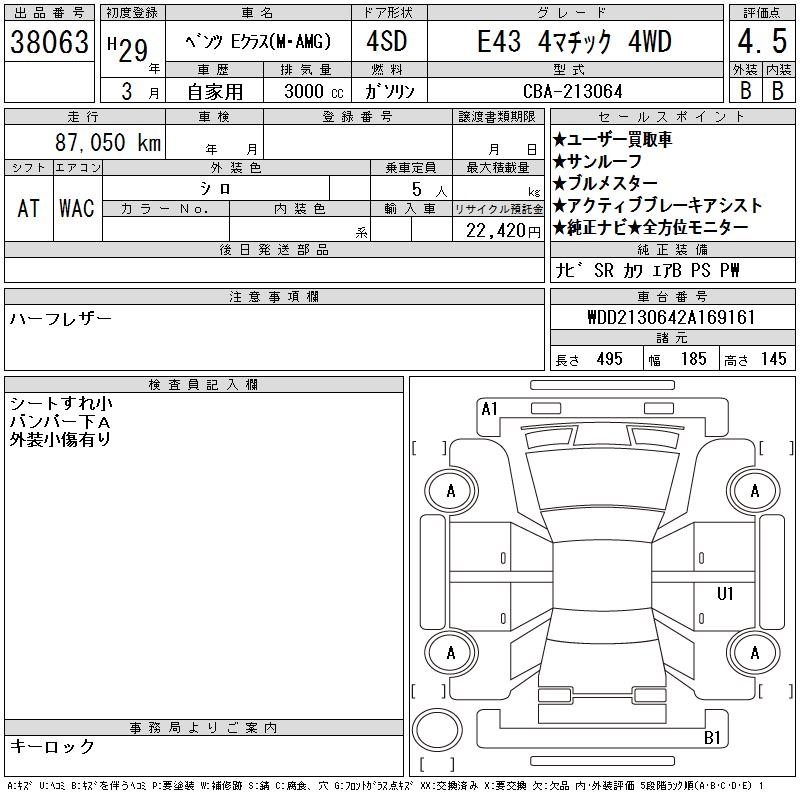The image size is (800, 800).
Task: Click the A1 scratch mark on the car diagram
Action: click(x=489, y=409)
